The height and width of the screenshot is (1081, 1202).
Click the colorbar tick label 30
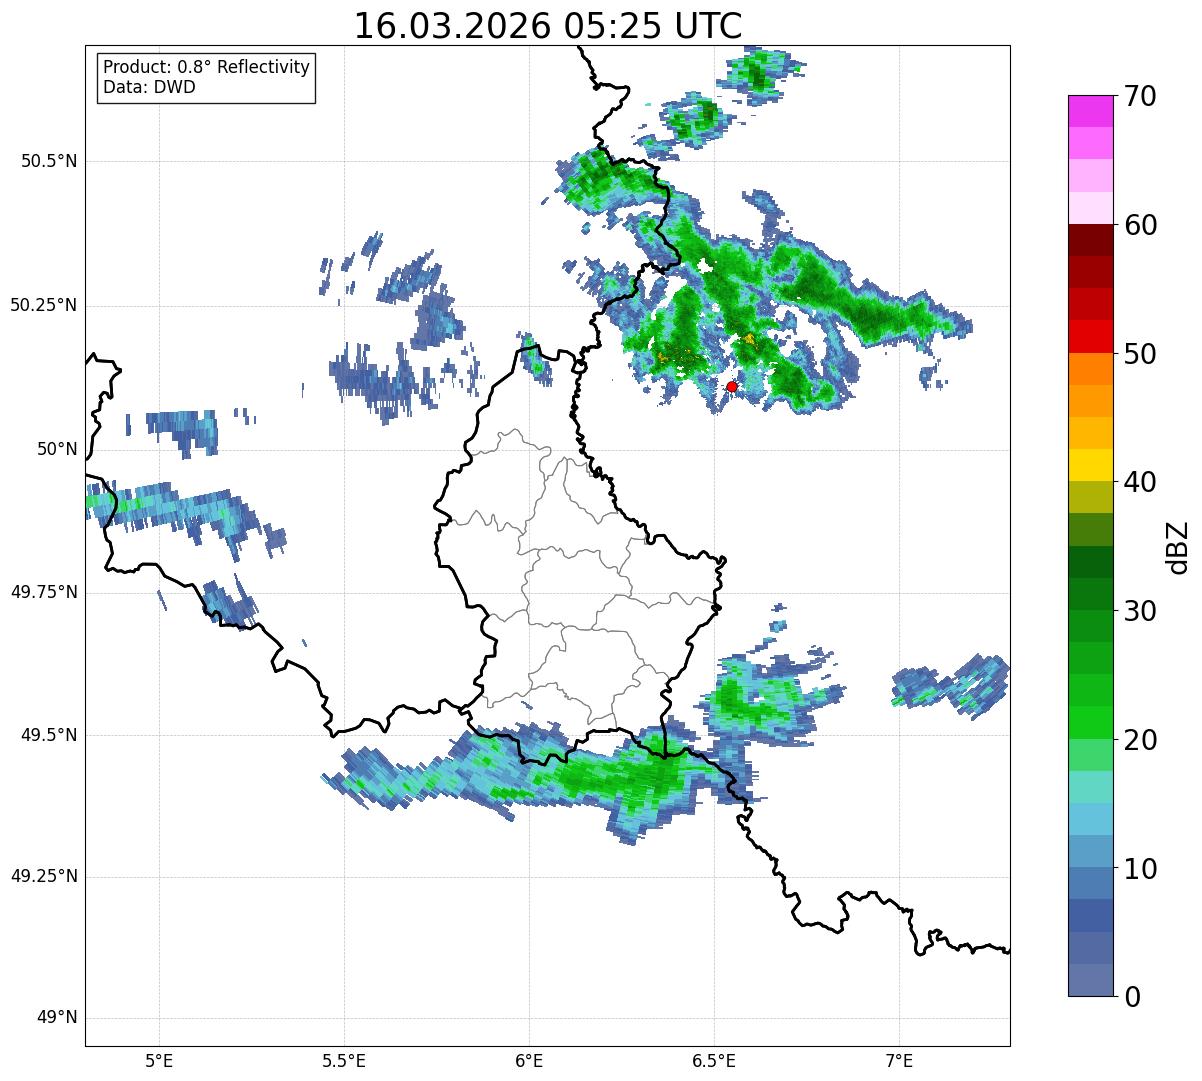point(1140,611)
